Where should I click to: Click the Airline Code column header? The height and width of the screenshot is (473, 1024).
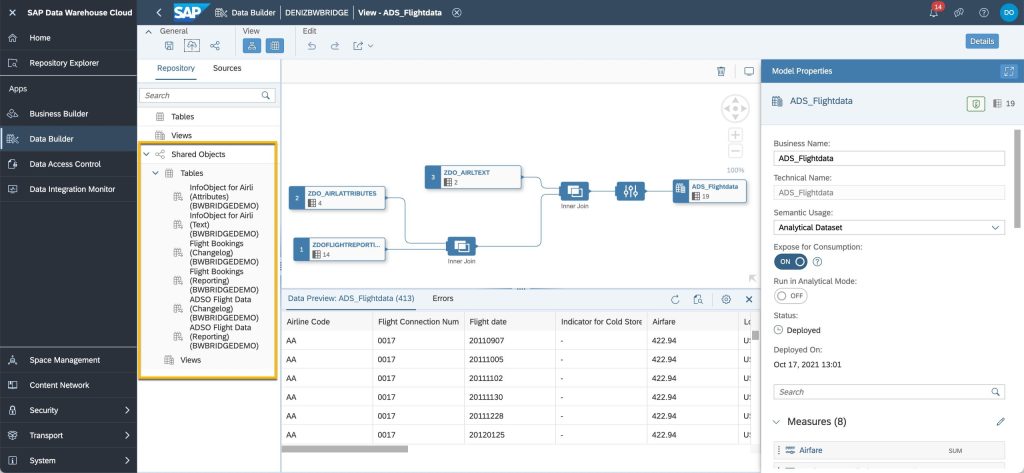327,321
